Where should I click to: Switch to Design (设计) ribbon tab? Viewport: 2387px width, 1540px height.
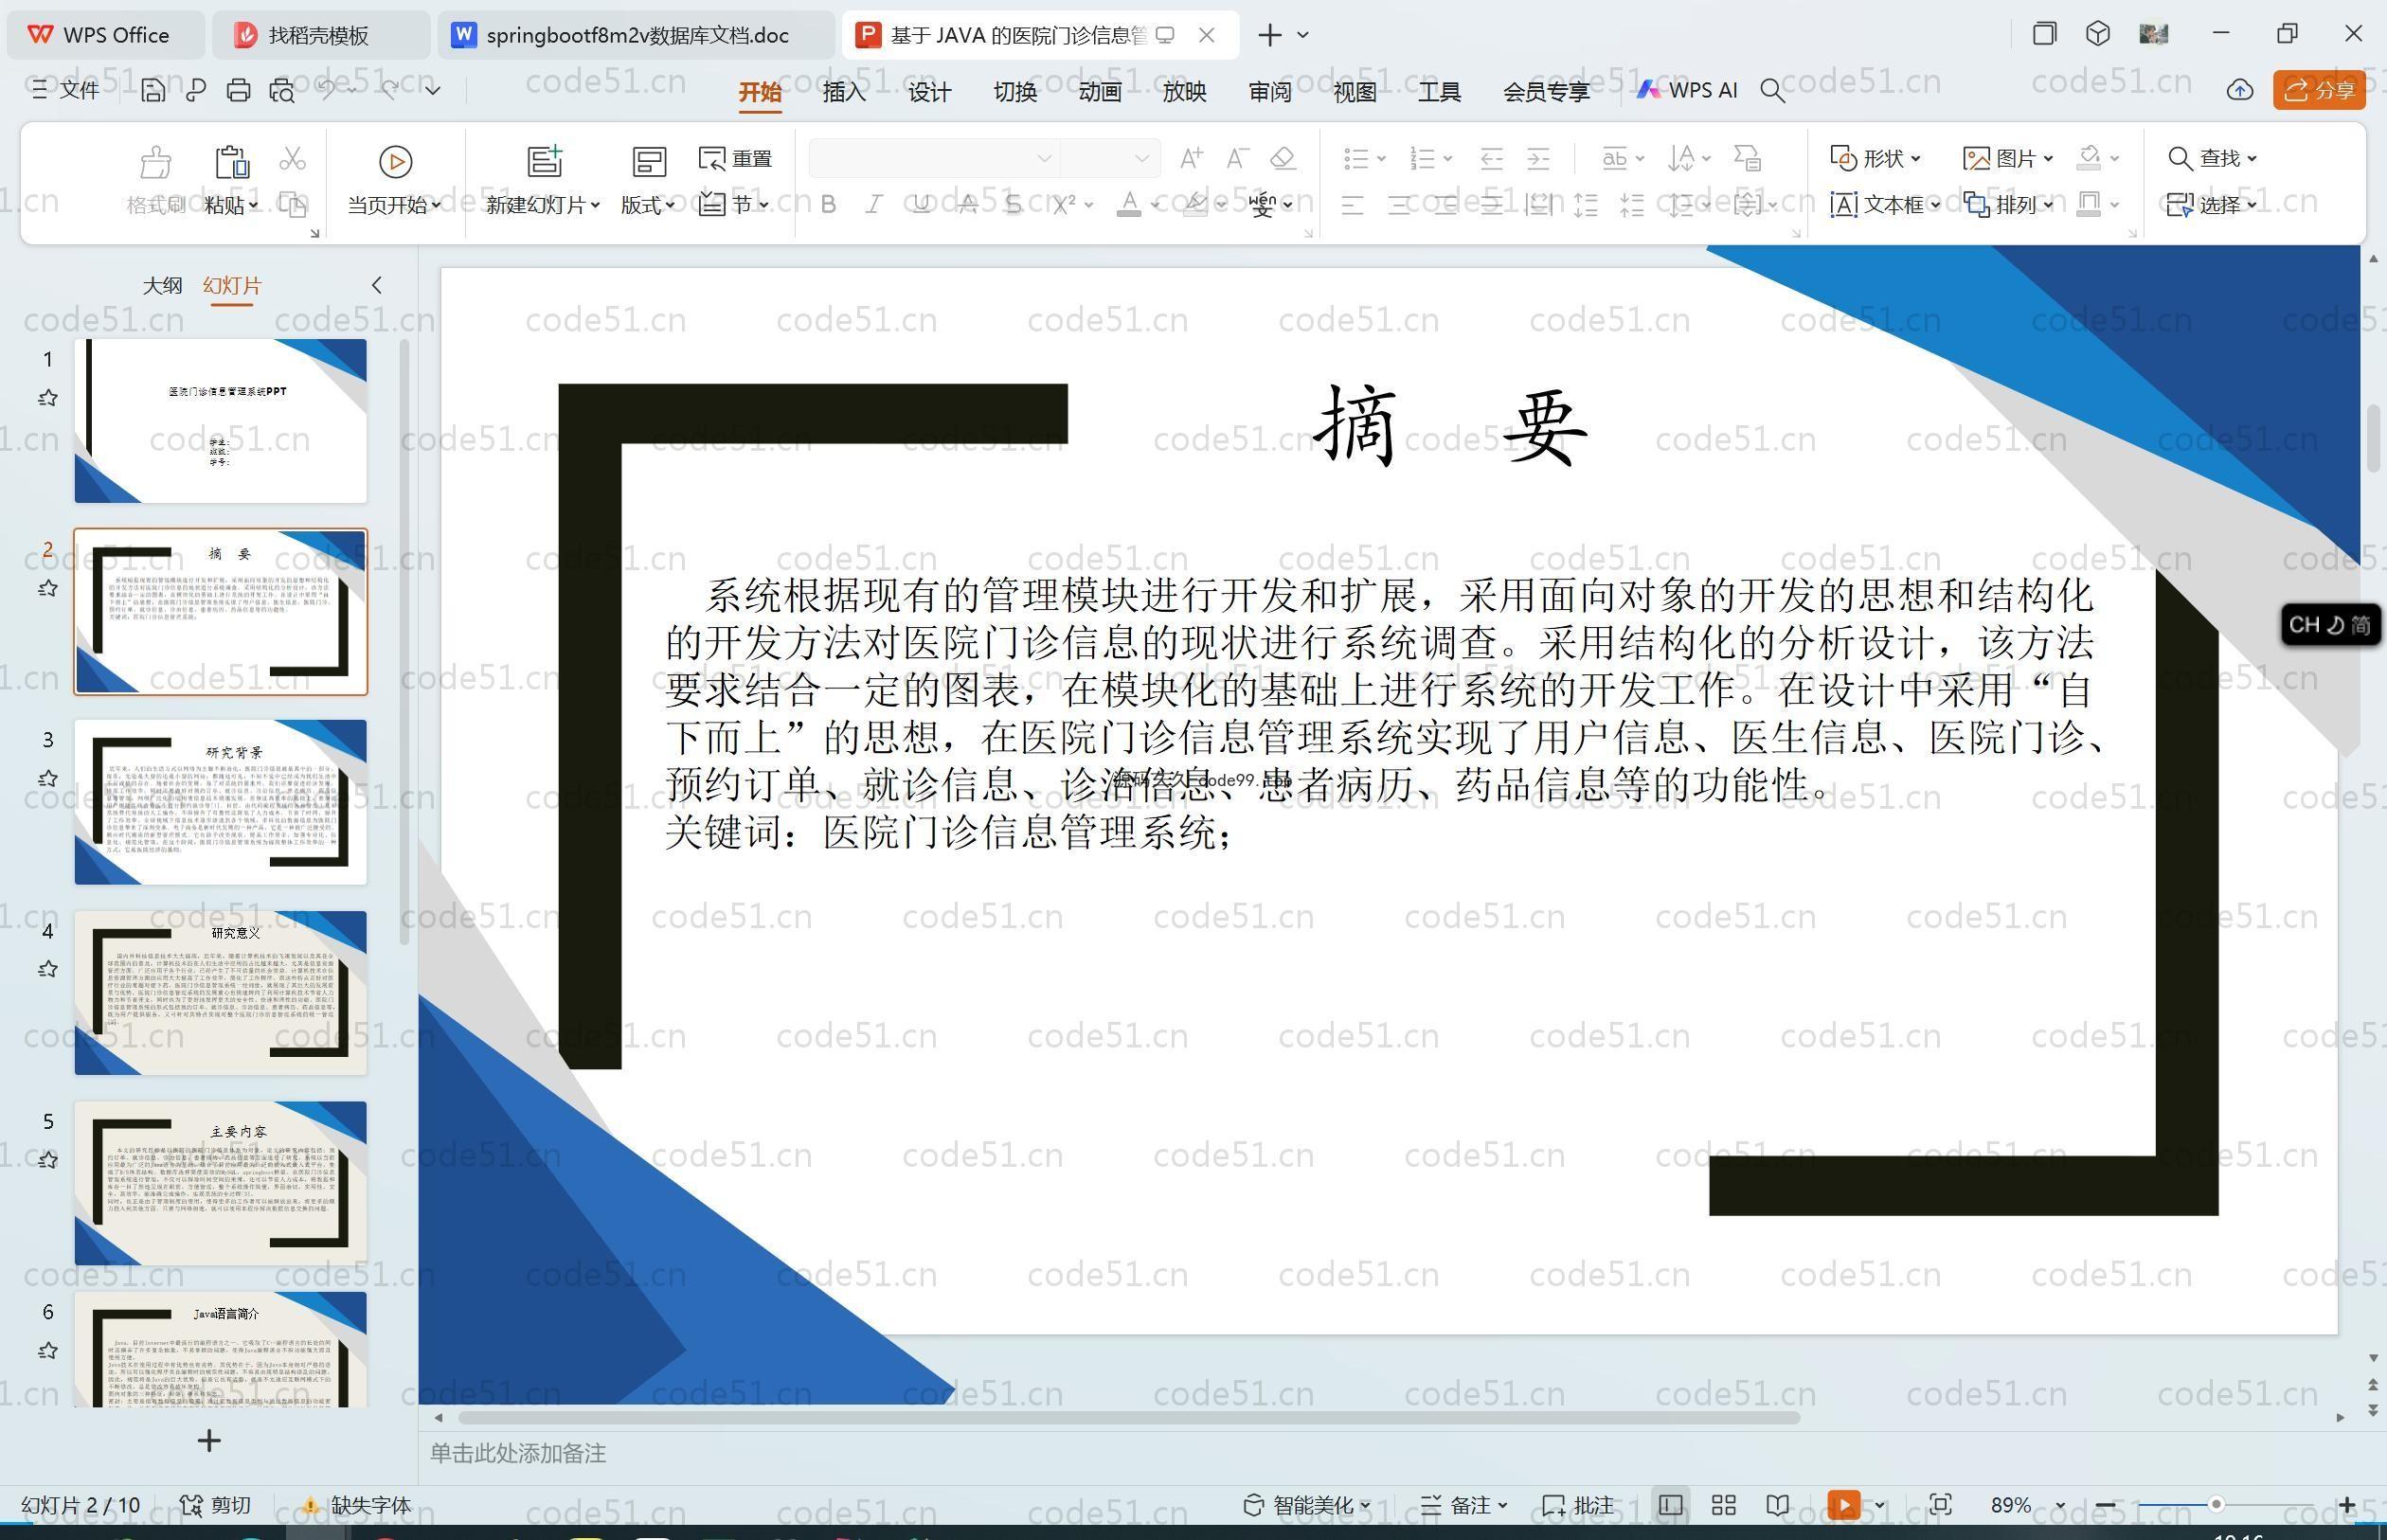pyautogui.click(x=929, y=92)
